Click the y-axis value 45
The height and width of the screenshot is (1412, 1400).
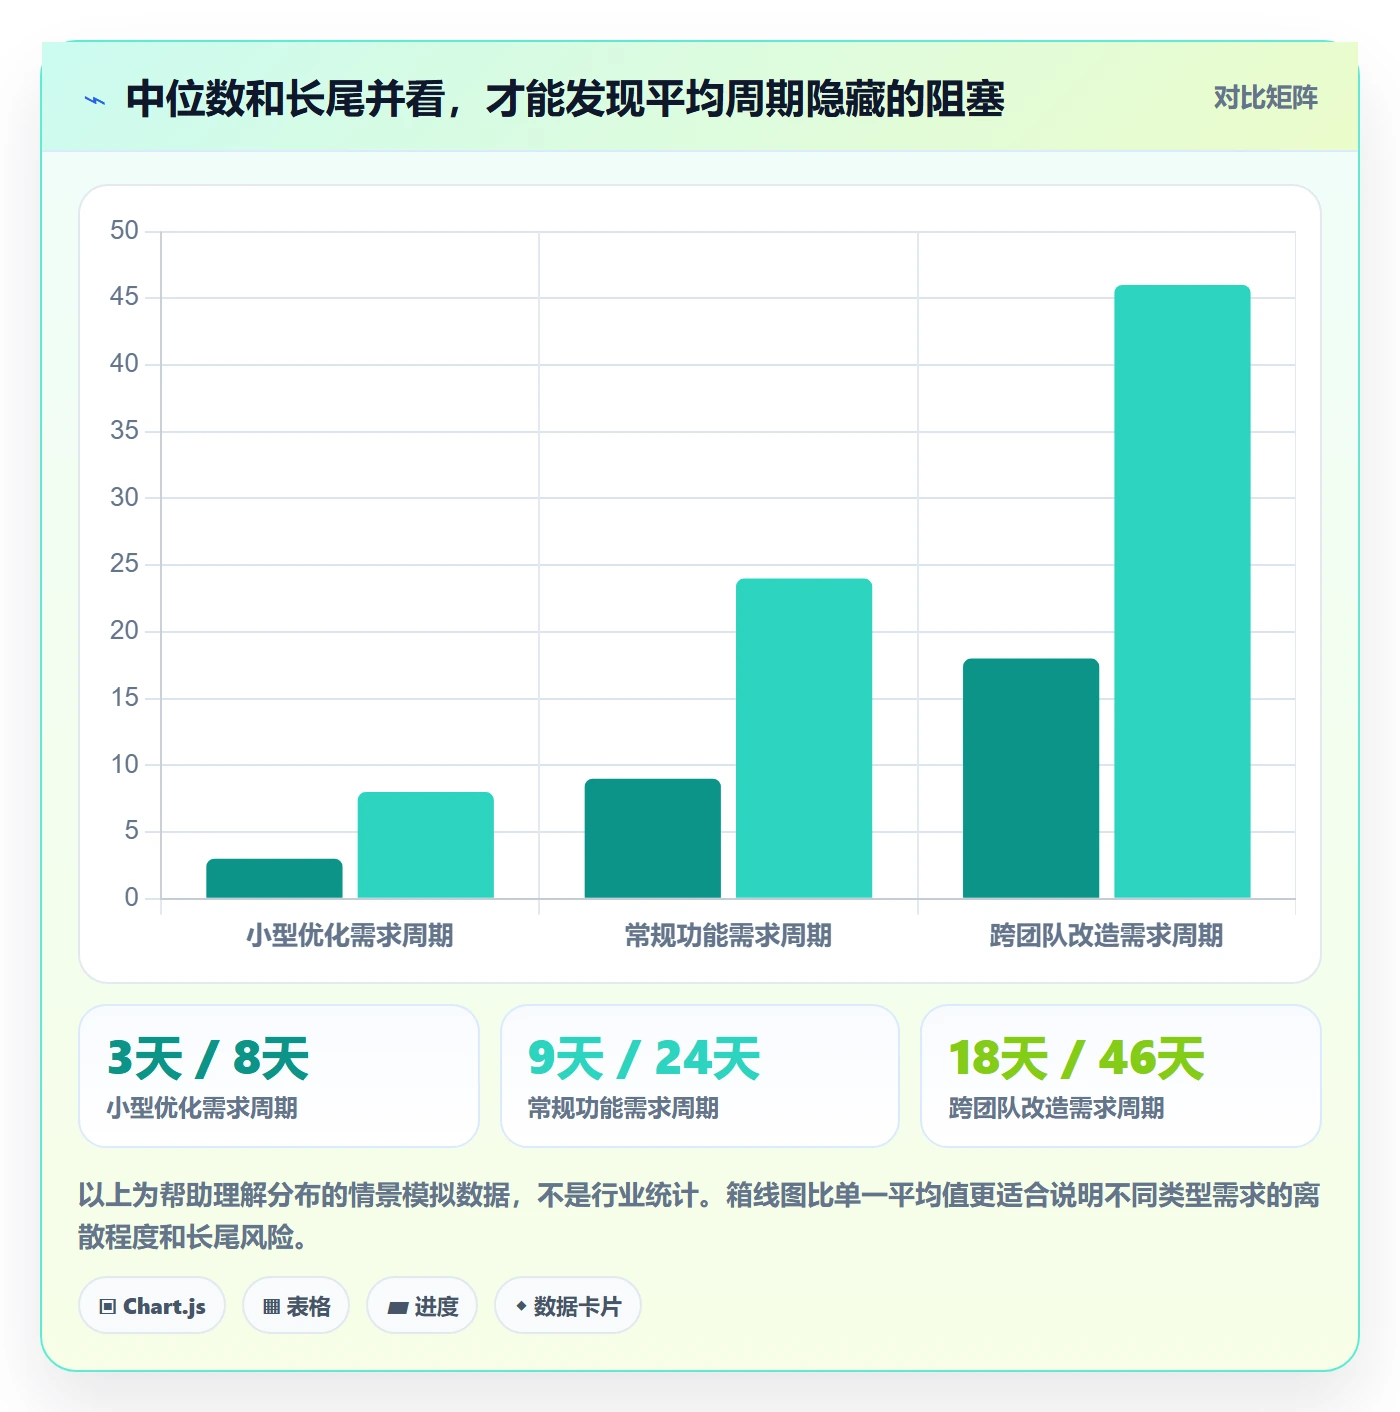pyautogui.click(x=124, y=297)
